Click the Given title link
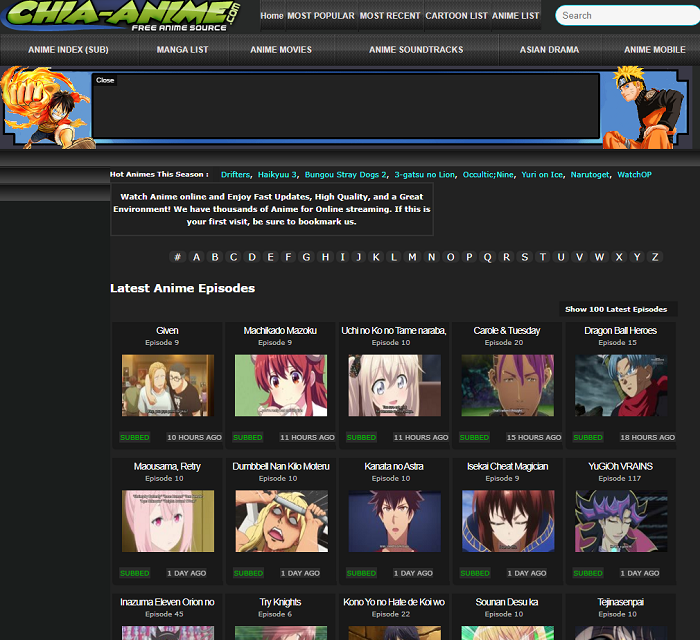 point(167,331)
